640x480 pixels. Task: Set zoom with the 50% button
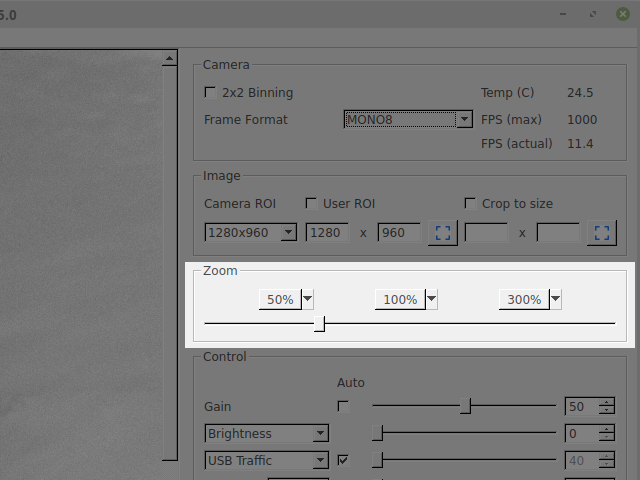[280, 300]
